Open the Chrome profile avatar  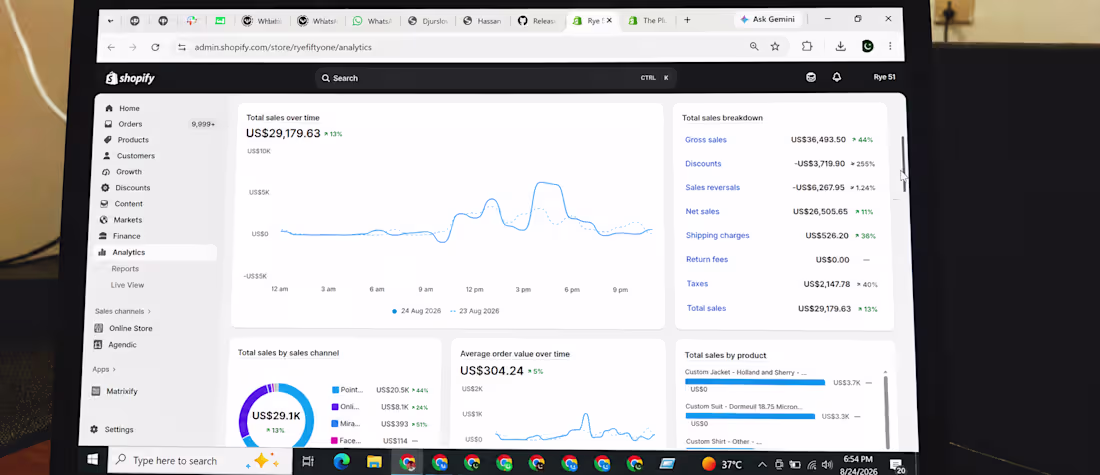point(868,46)
